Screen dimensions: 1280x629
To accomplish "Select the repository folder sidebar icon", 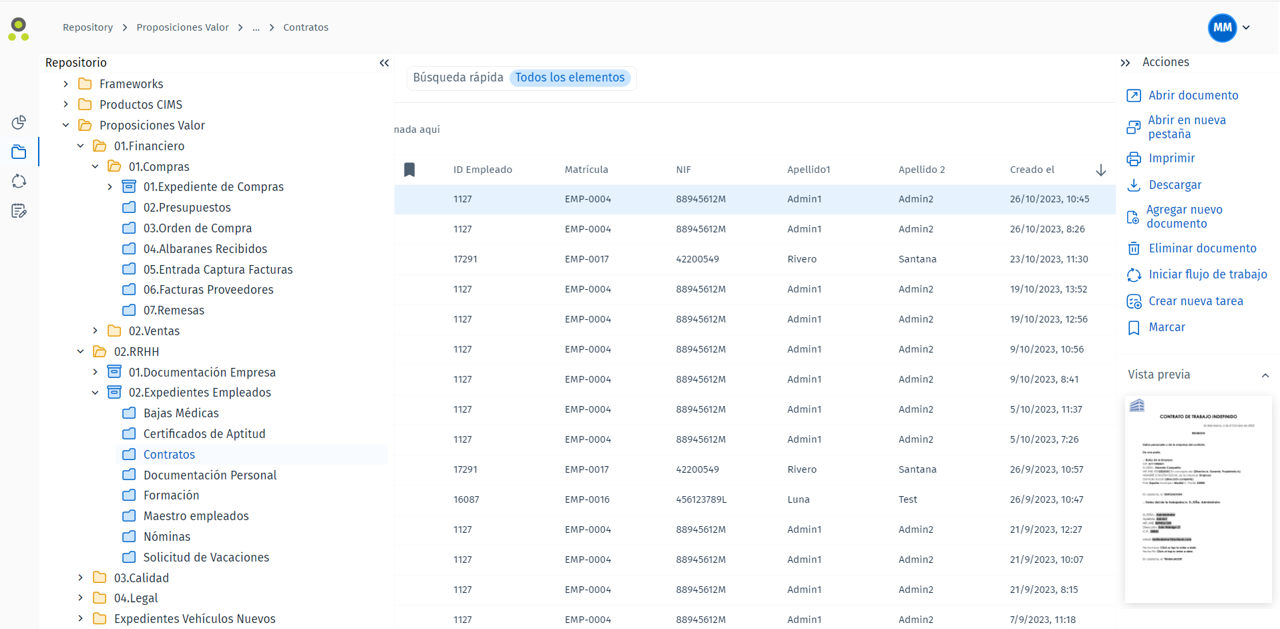I will [x=18, y=152].
